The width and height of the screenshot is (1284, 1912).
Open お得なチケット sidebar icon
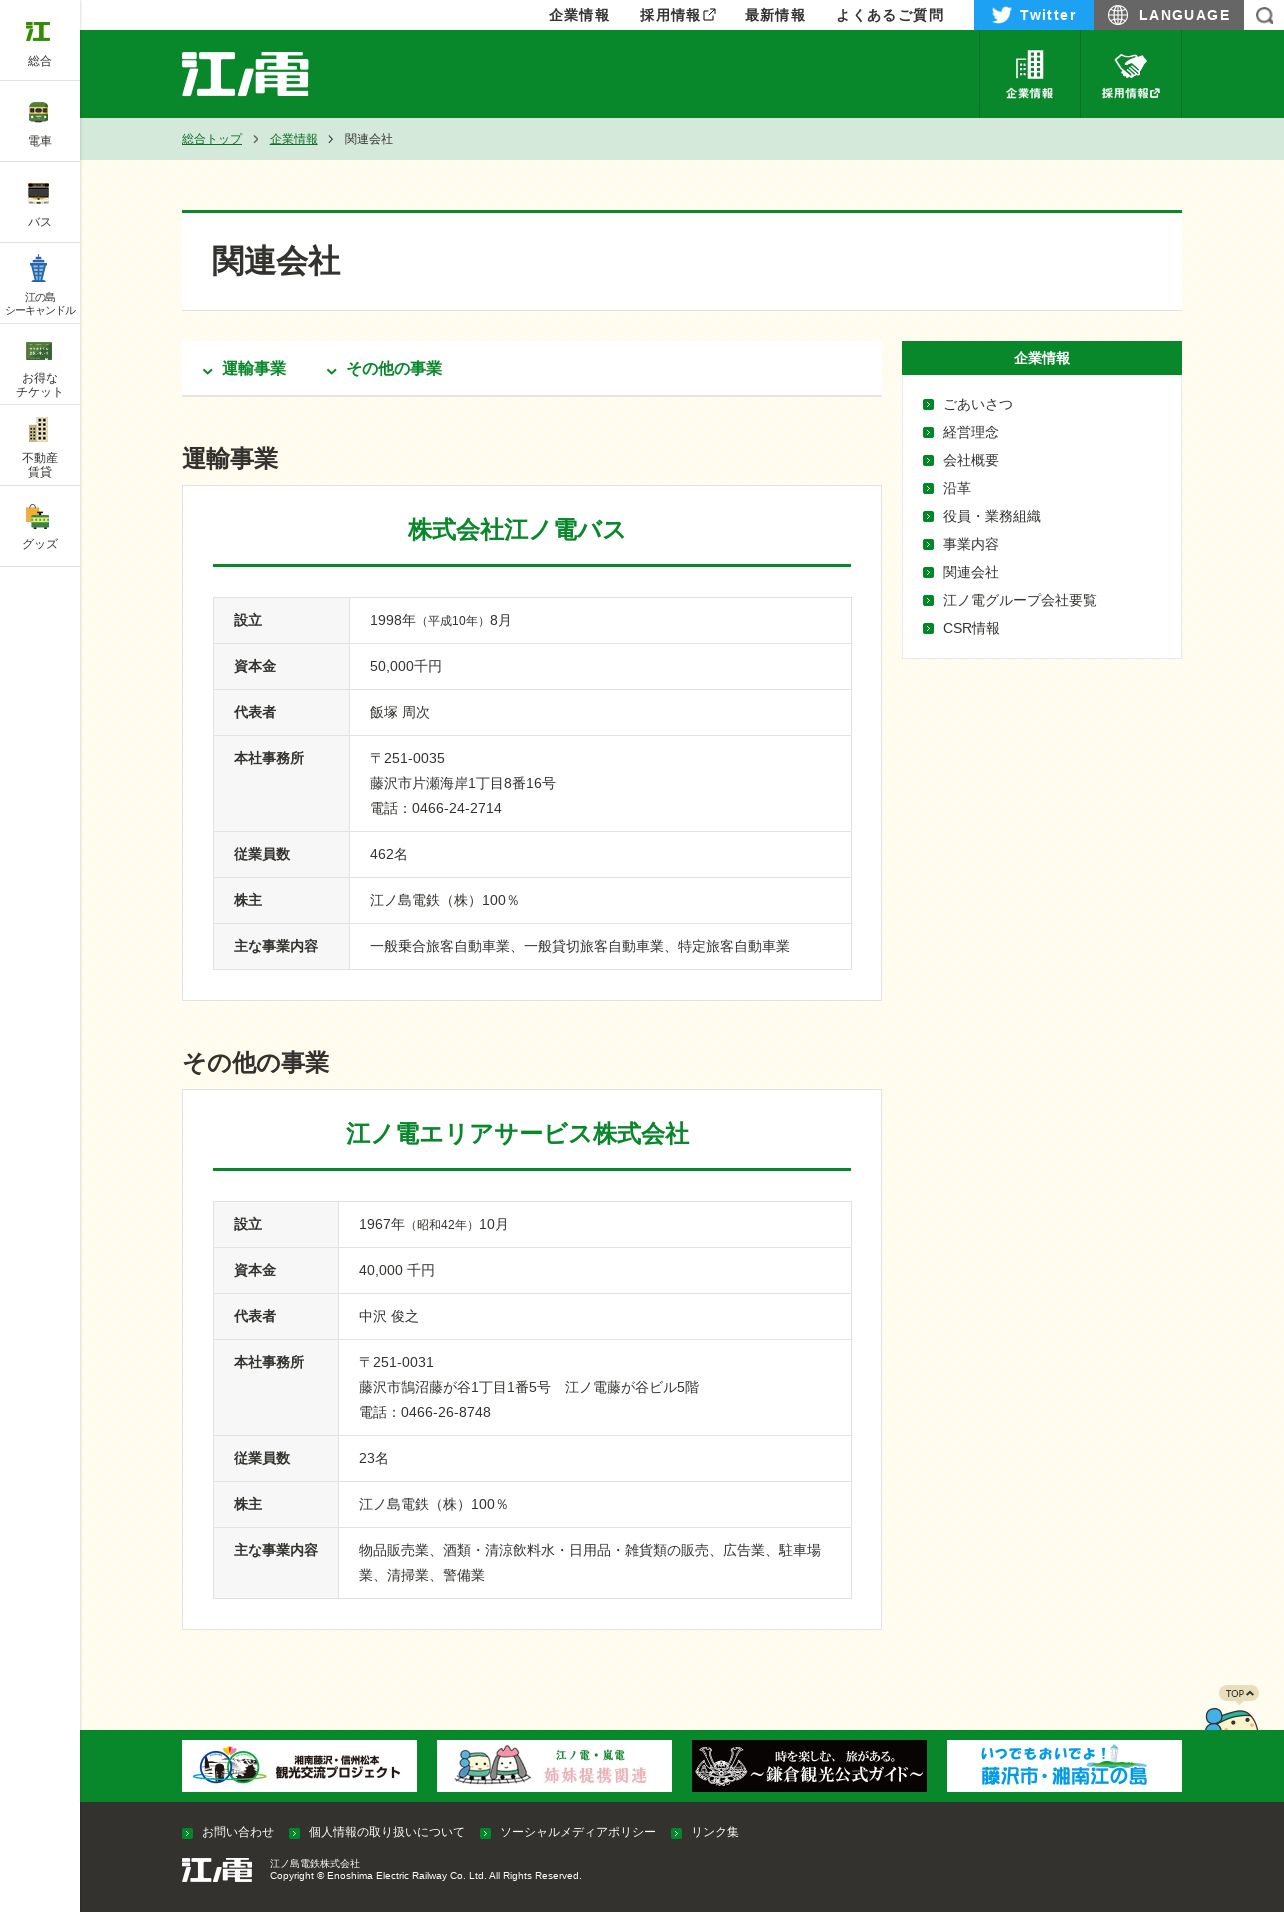[x=40, y=365]
